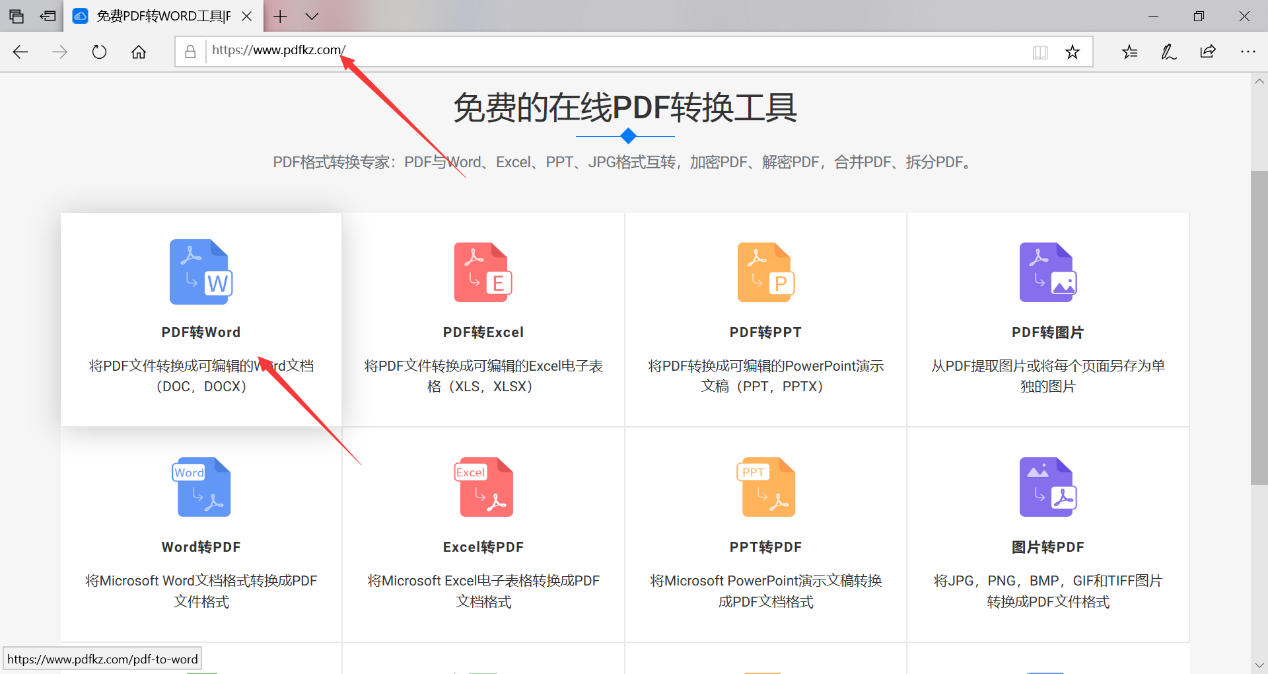This screenshot has width=1268, height=674.
Task: Open the PDF转Excel converter icon
Action: tap(483, 271)
